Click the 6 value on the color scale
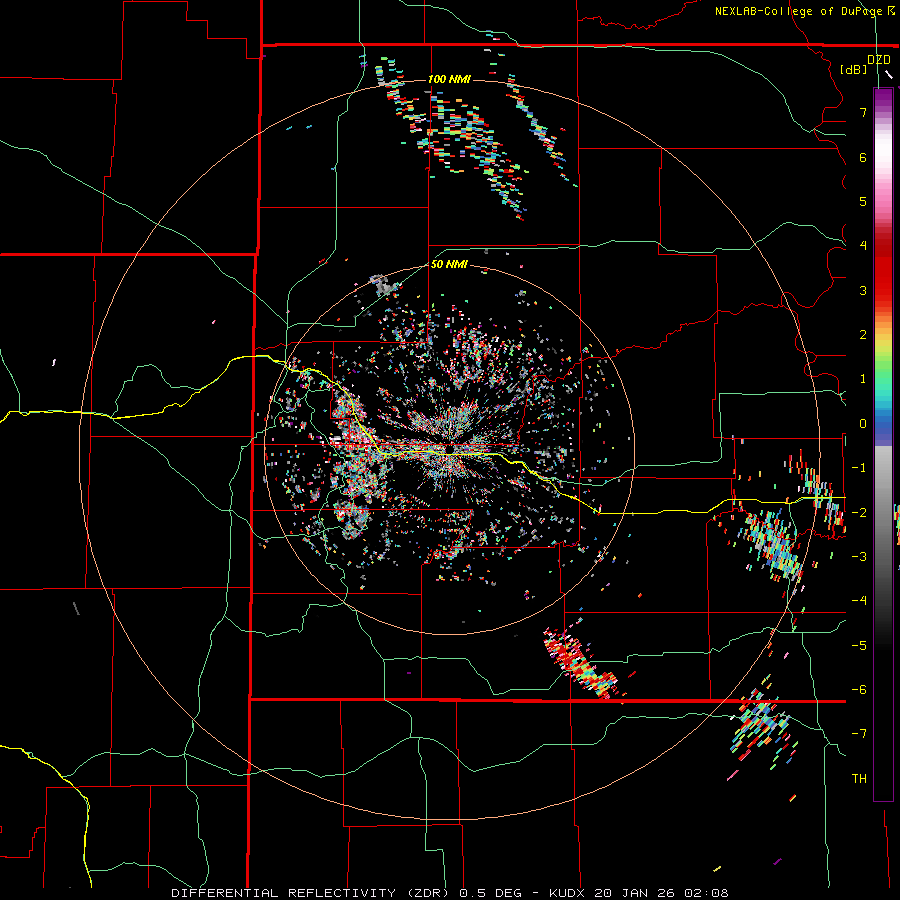This screenshot has height=900, width=900. point(863,157)
